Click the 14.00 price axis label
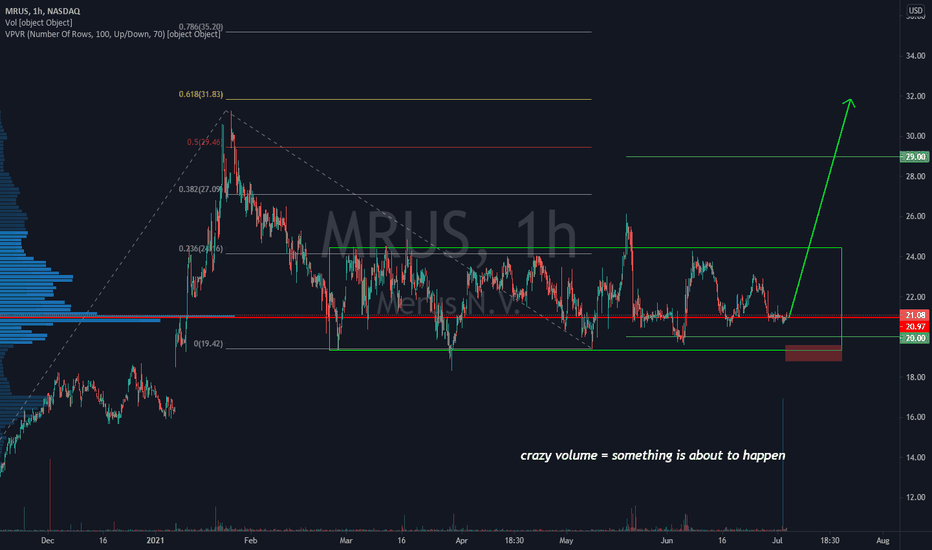 pos(915,457)
